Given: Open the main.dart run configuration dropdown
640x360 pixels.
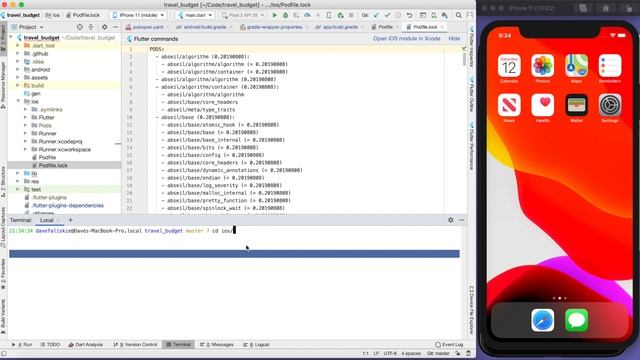Looking at the screenshot, I should click(195, 15).
